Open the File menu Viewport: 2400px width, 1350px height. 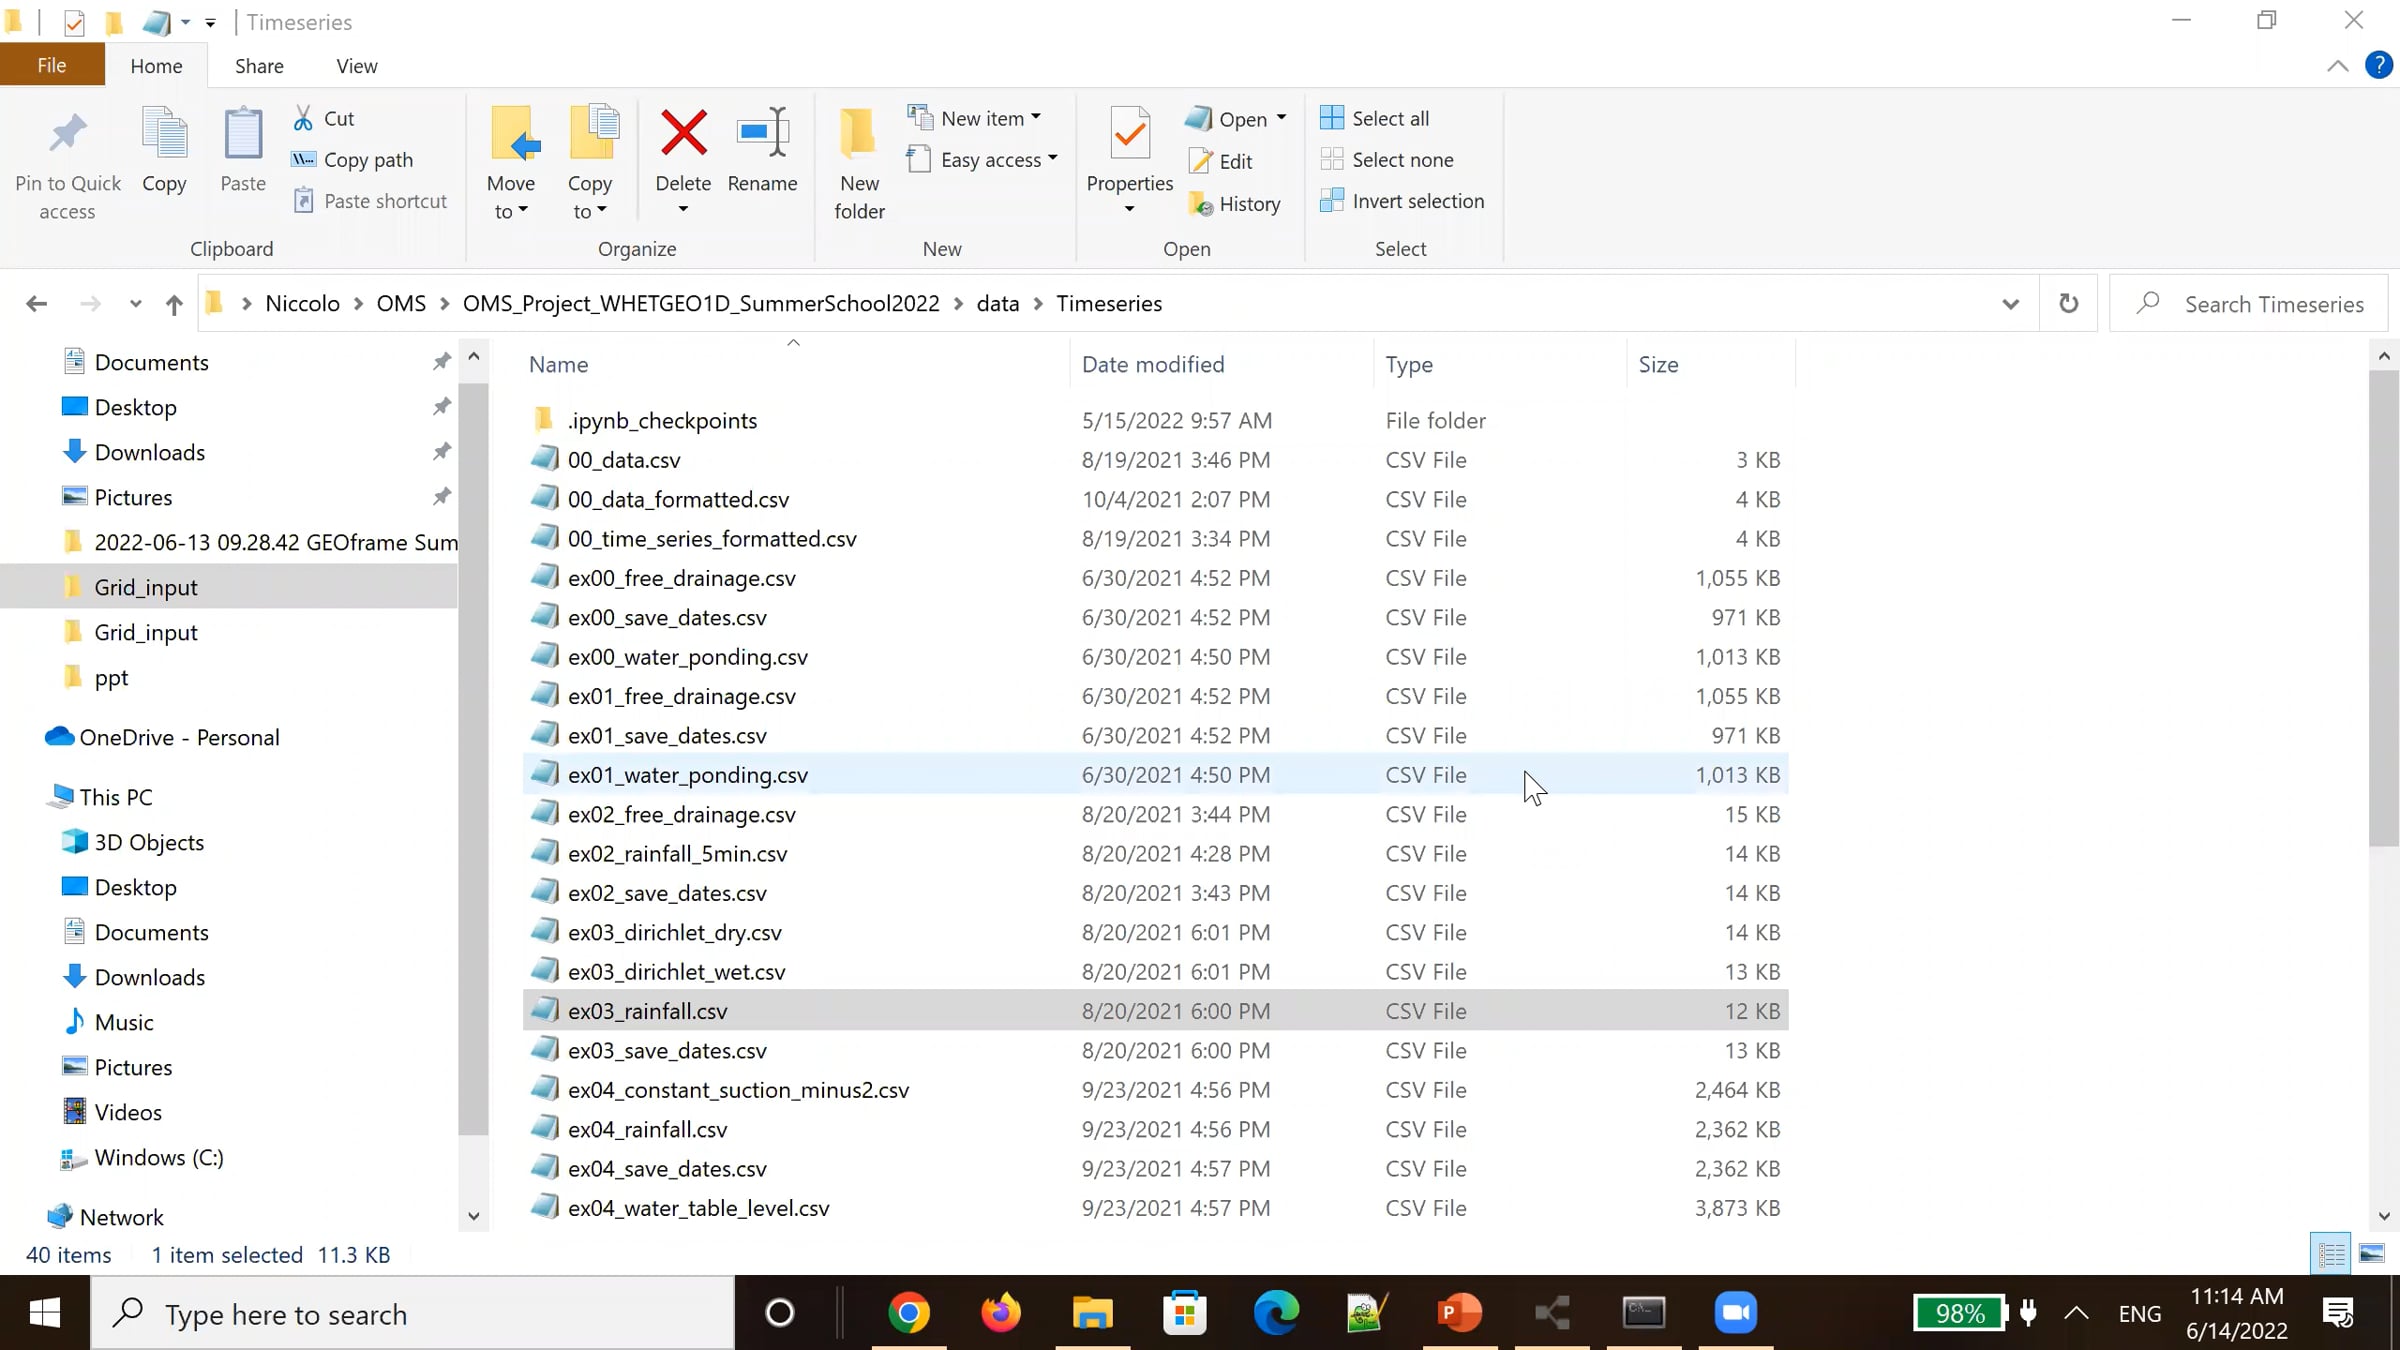click(52, 65)
